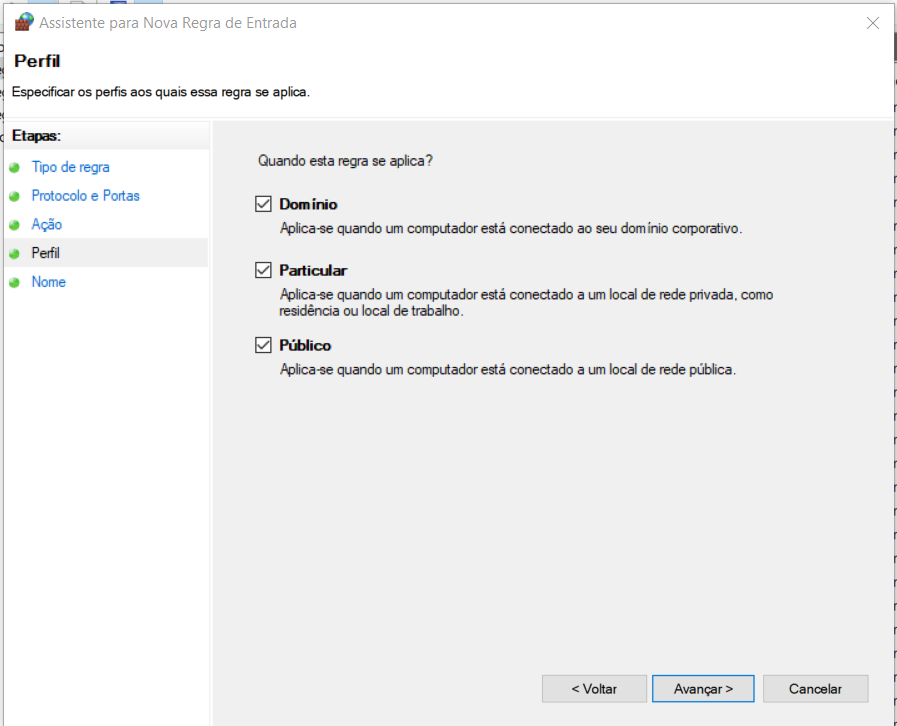Click the bold 'Particular' label text
Image resolution: width=897 pixels, height=726 pixels.
click(313, 270)
